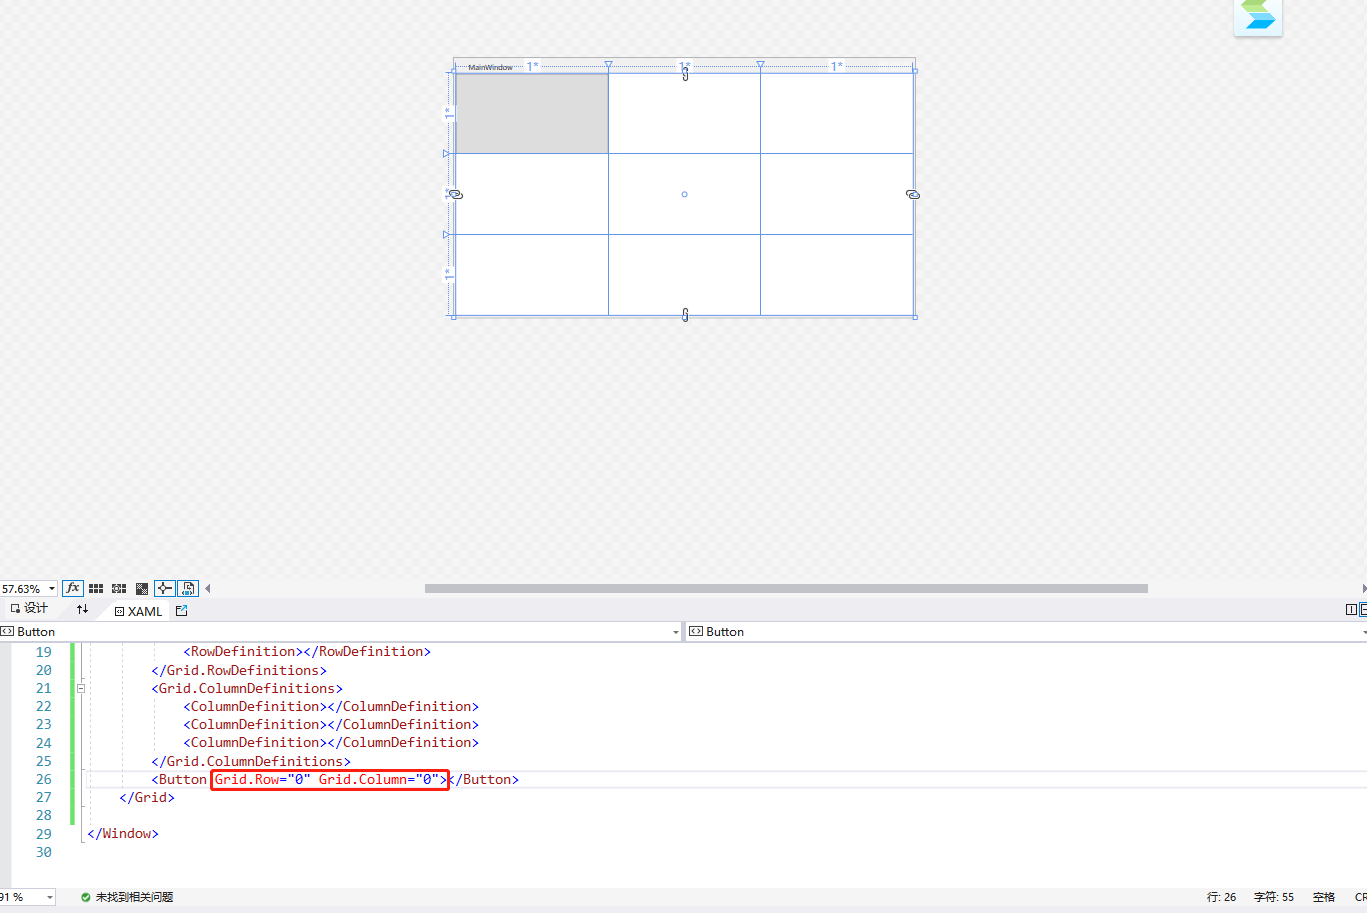Viewport: 1367px width, 913px height.
Task: Toggle the fx effects button in designer toolbar
Action: (x=73, y=589)
